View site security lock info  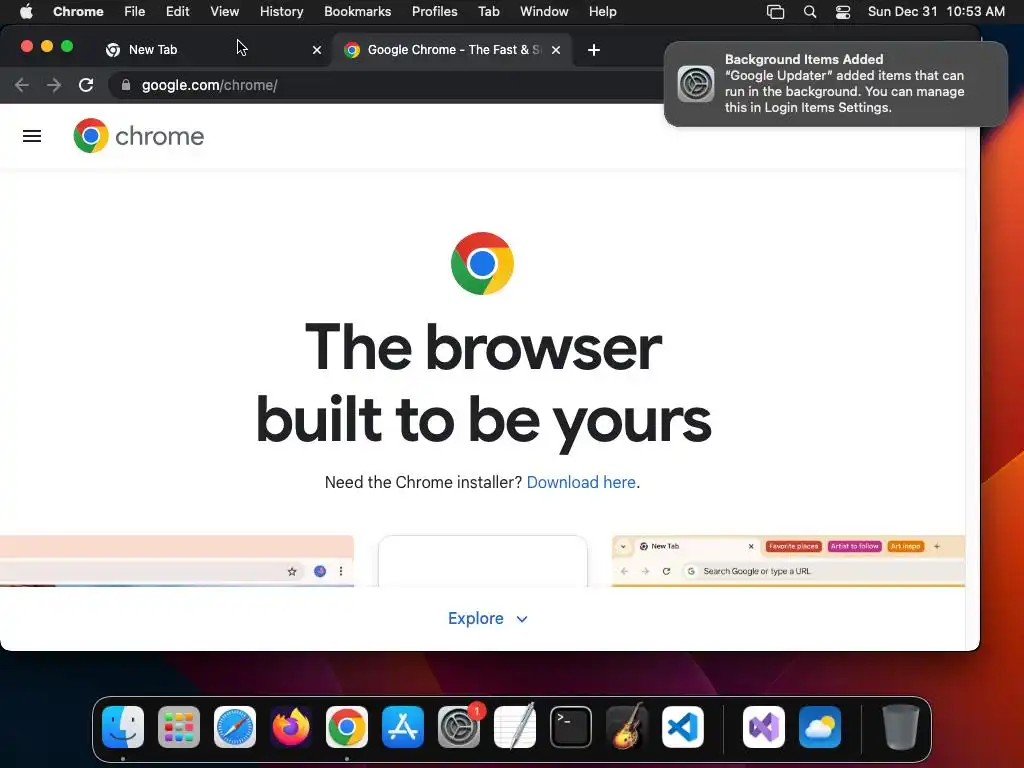[x=126, y=85]
